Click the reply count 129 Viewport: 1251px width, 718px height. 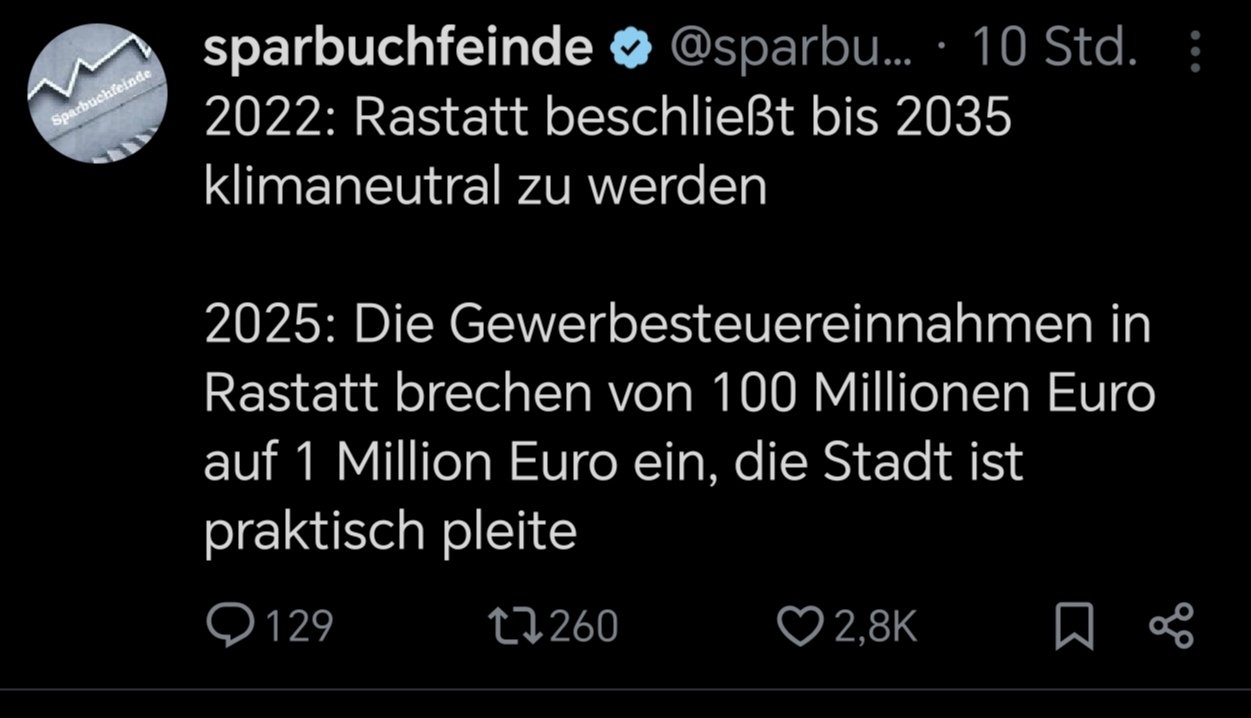pyautogui.click(x=297, y=626)
